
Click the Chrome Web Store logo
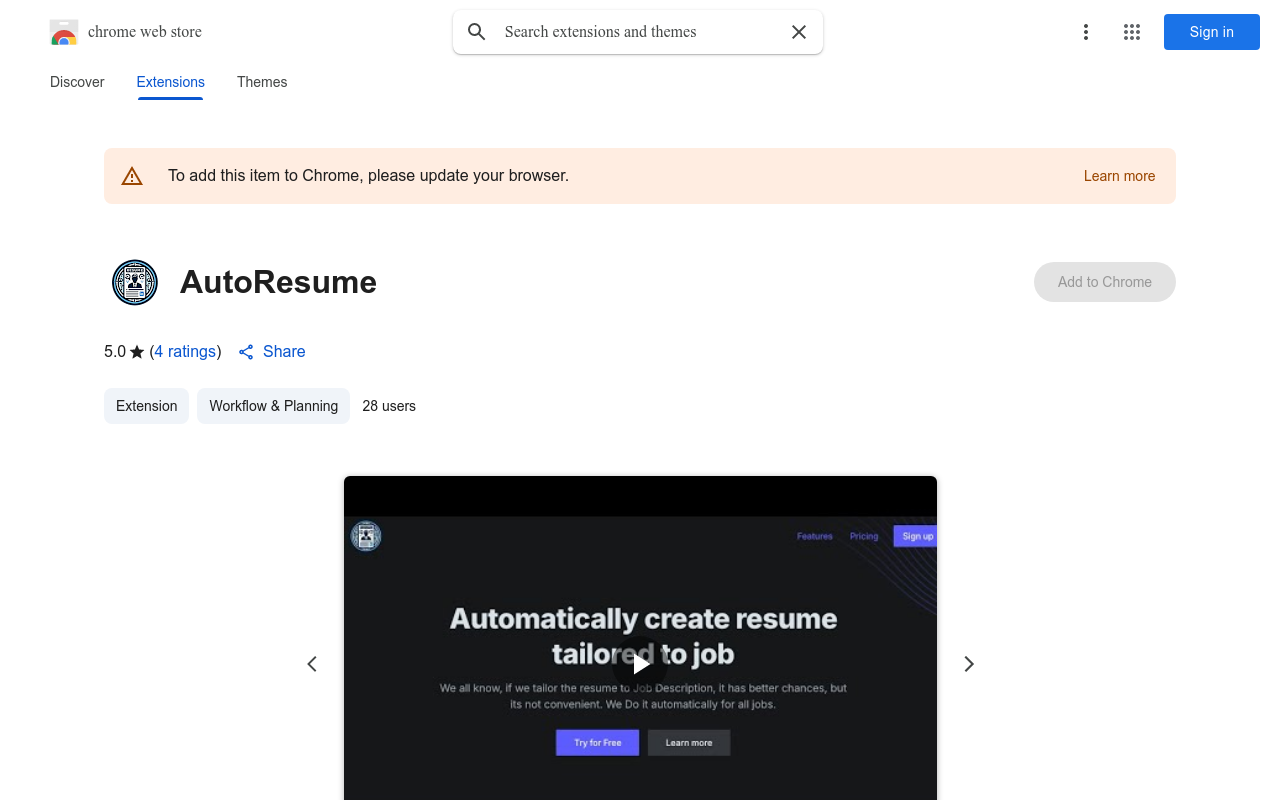coord(64,32)
